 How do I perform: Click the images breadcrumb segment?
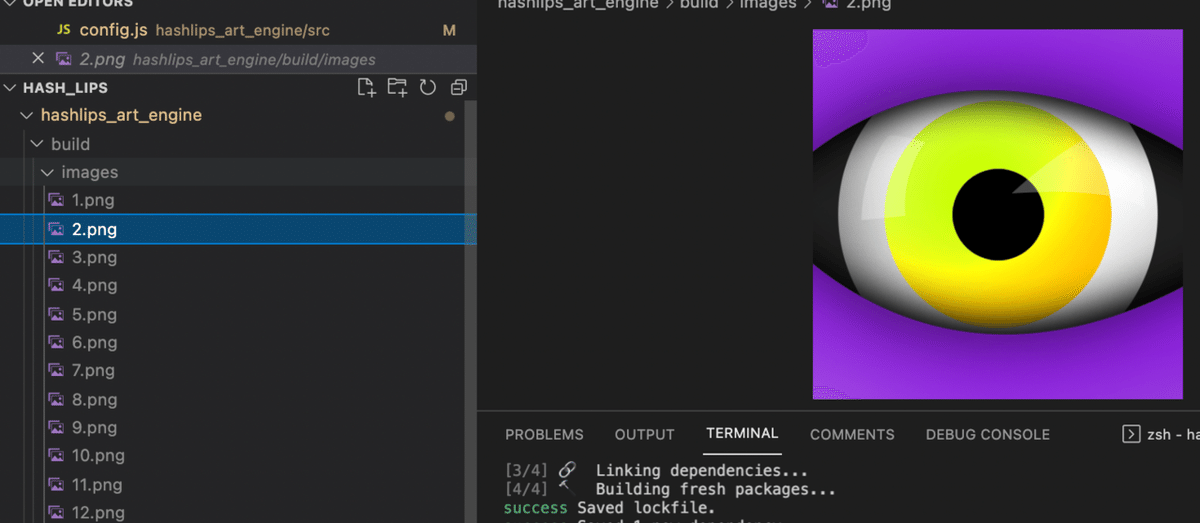(x=768, y=4)
